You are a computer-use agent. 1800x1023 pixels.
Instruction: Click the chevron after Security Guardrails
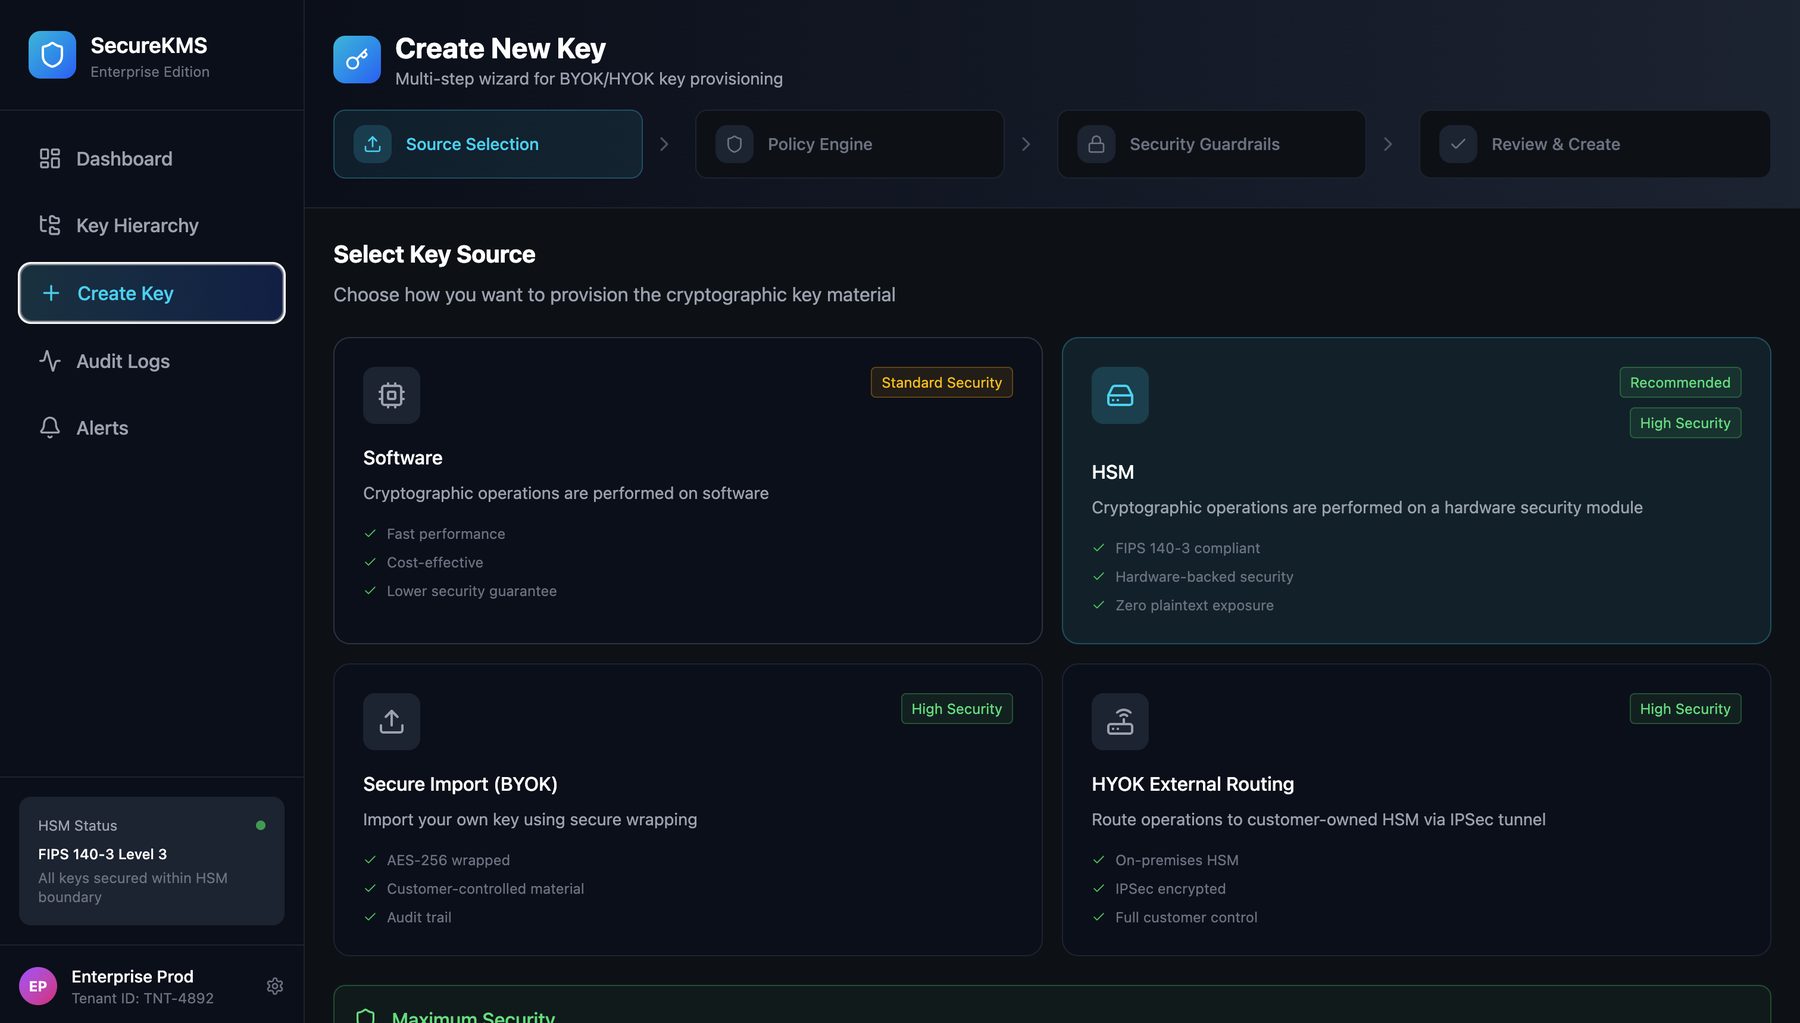[x=1388, y=144]
